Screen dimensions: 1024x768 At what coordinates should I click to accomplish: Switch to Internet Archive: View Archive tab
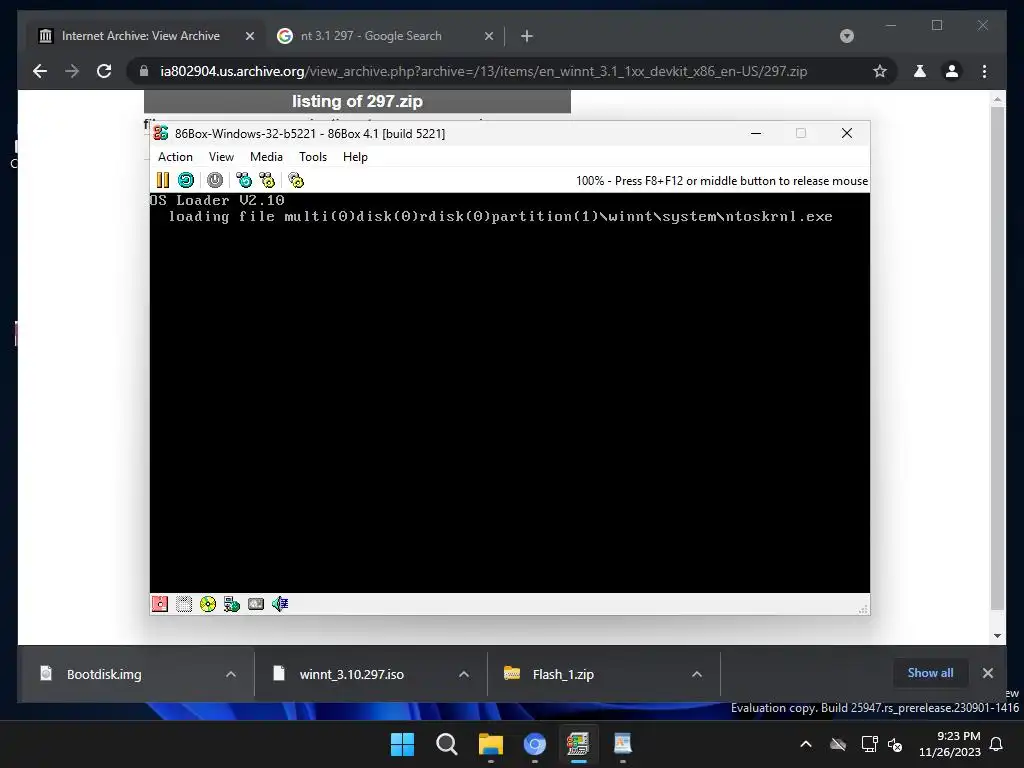(x=145, y=36)
